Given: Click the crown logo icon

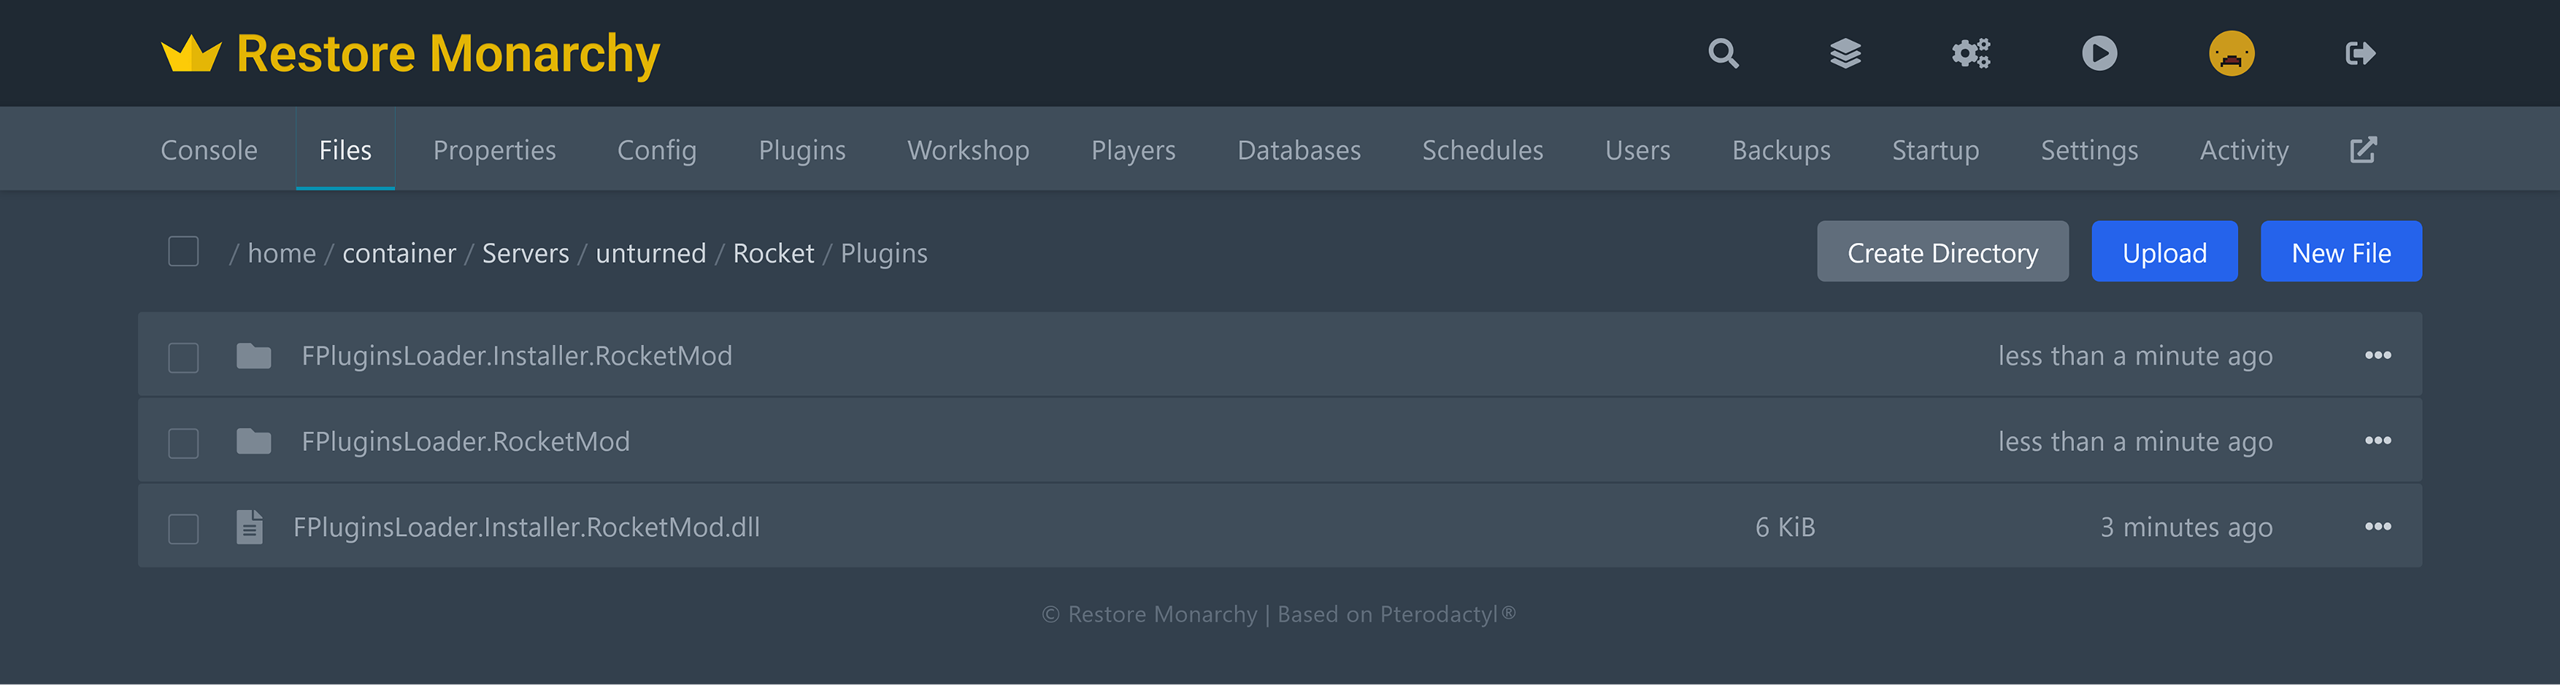Looking at the screenshot, I should [x=191, y=54].
